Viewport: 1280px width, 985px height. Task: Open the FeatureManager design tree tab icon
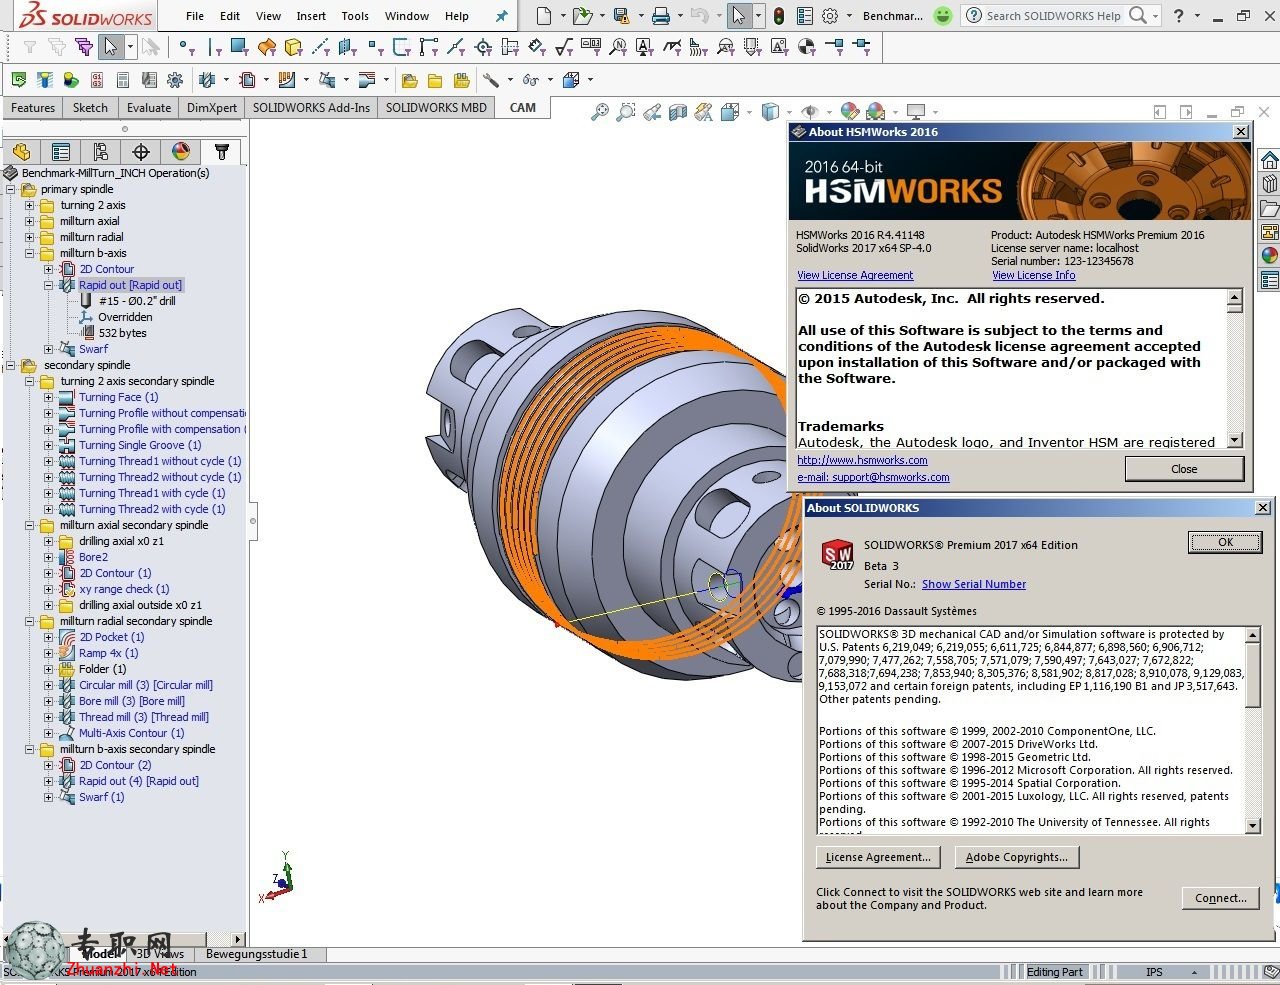[22, 152]
